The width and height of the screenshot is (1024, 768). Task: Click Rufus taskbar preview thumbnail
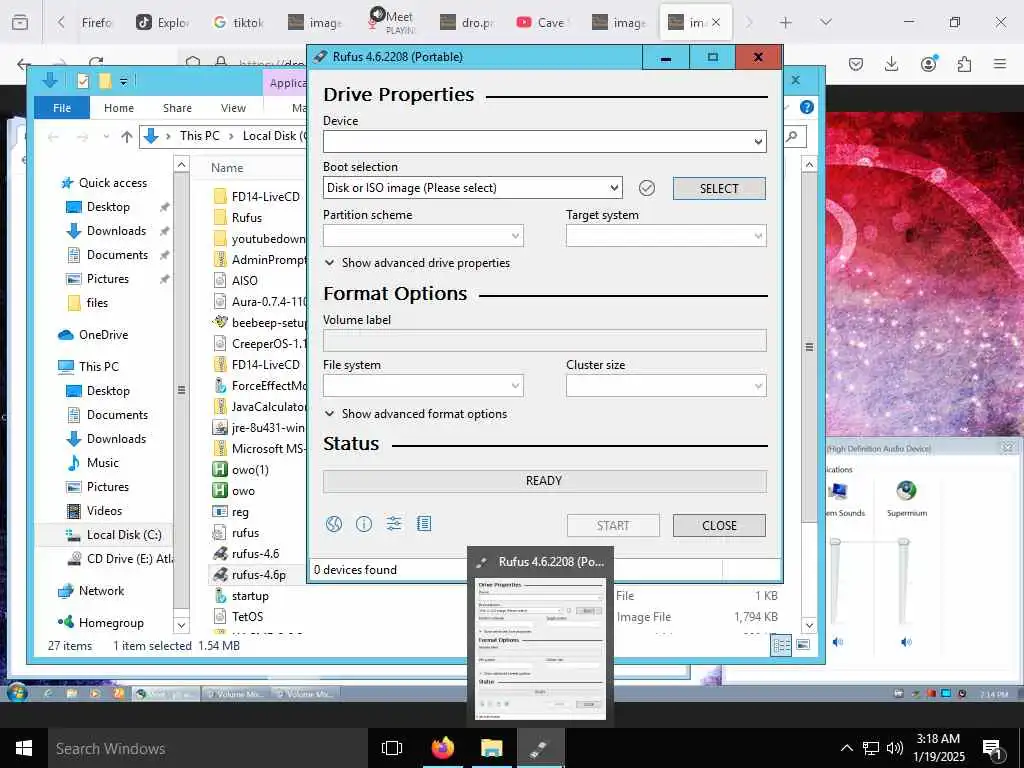(541, 648)
